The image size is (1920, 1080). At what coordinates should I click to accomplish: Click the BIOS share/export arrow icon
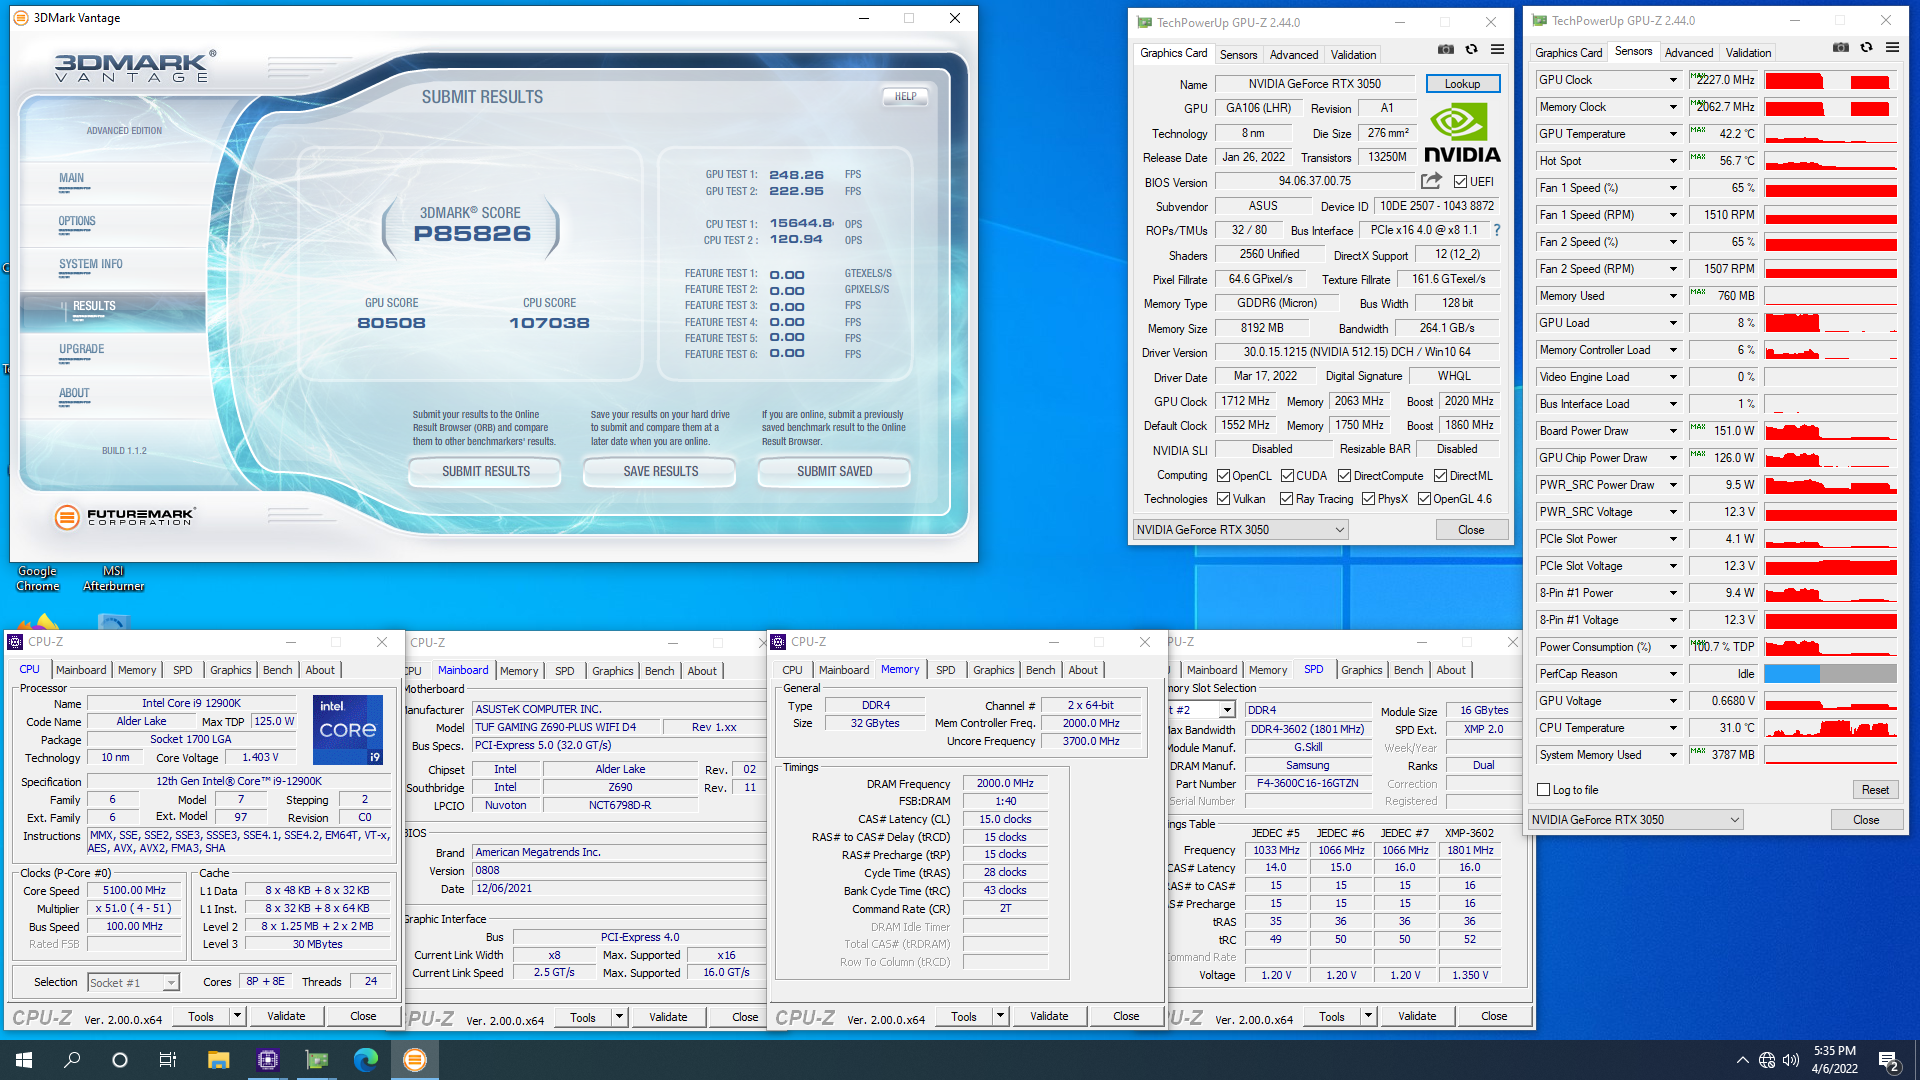tap(1431, 181)
